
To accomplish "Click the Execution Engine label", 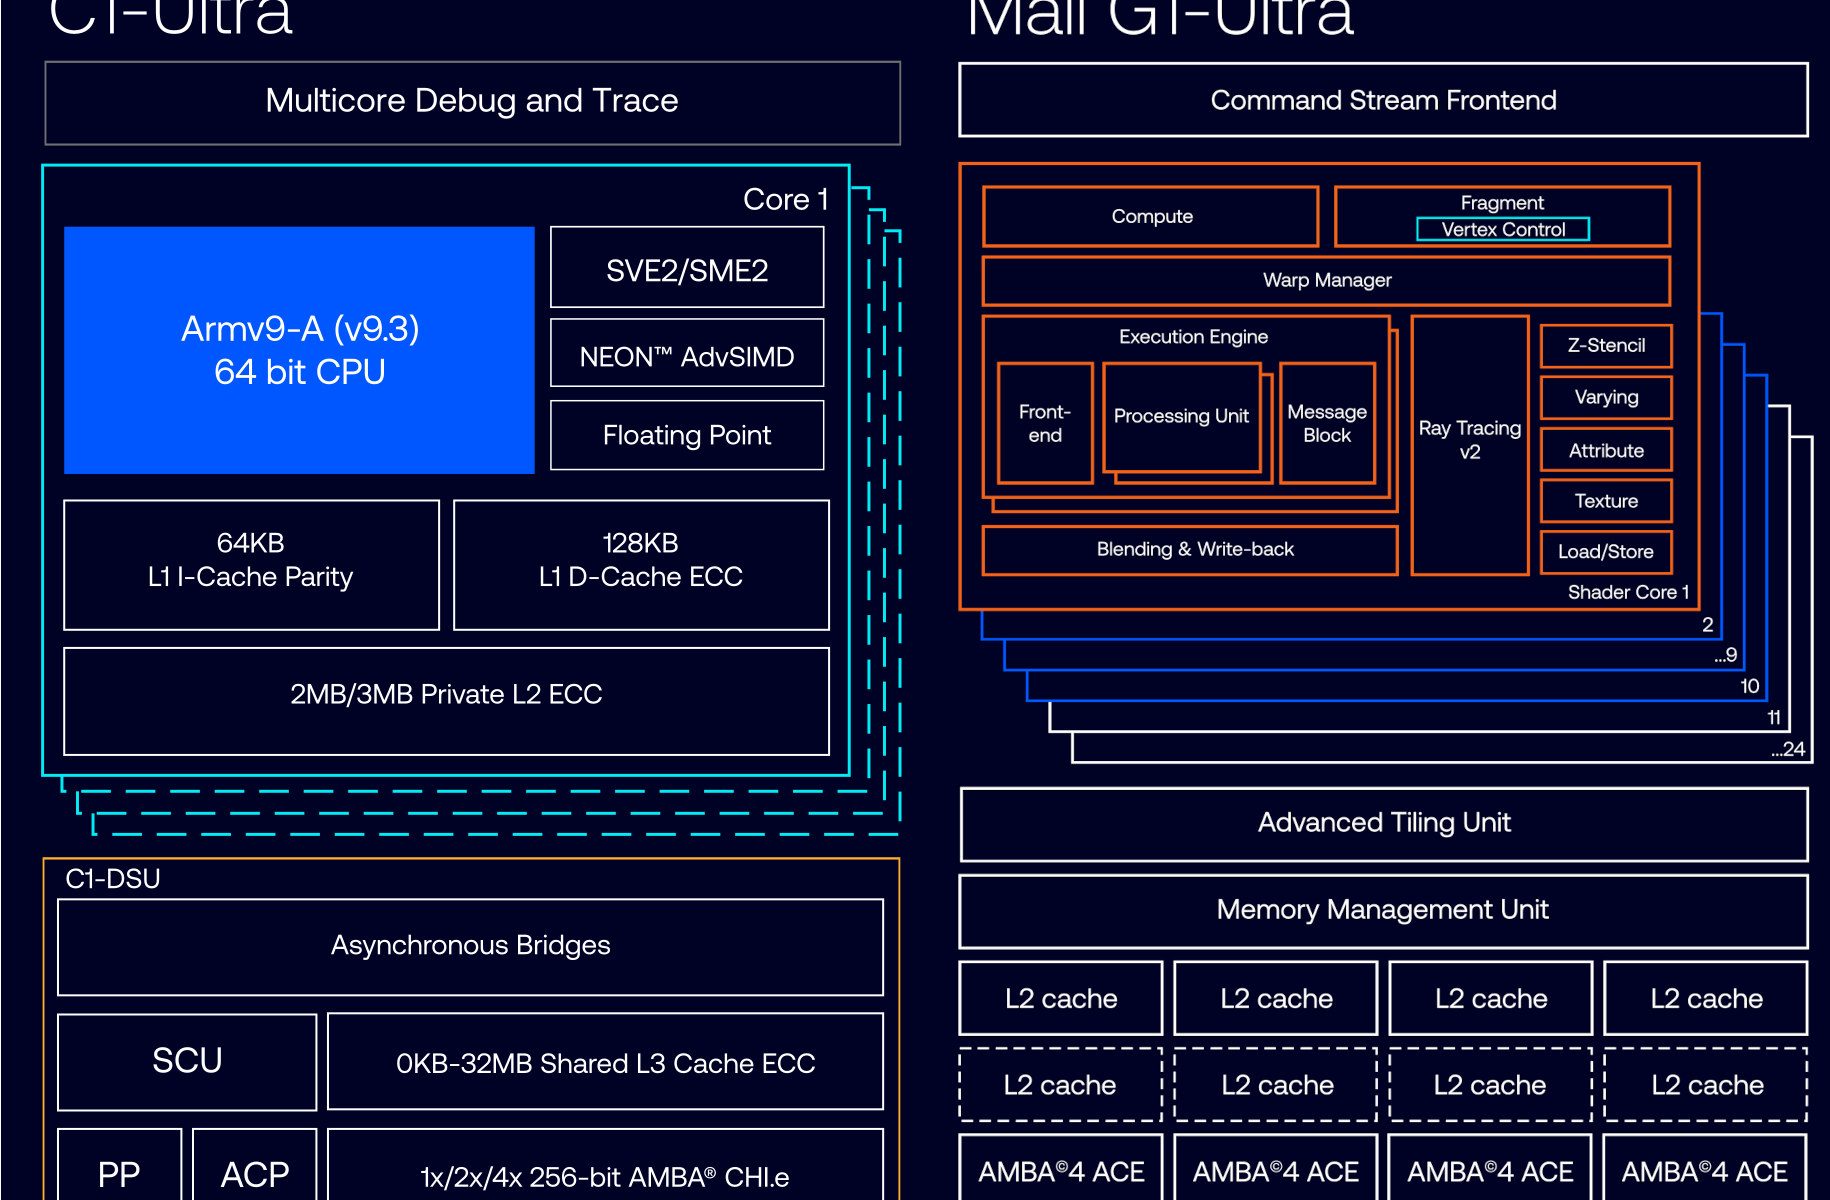I will [1193, 337].
